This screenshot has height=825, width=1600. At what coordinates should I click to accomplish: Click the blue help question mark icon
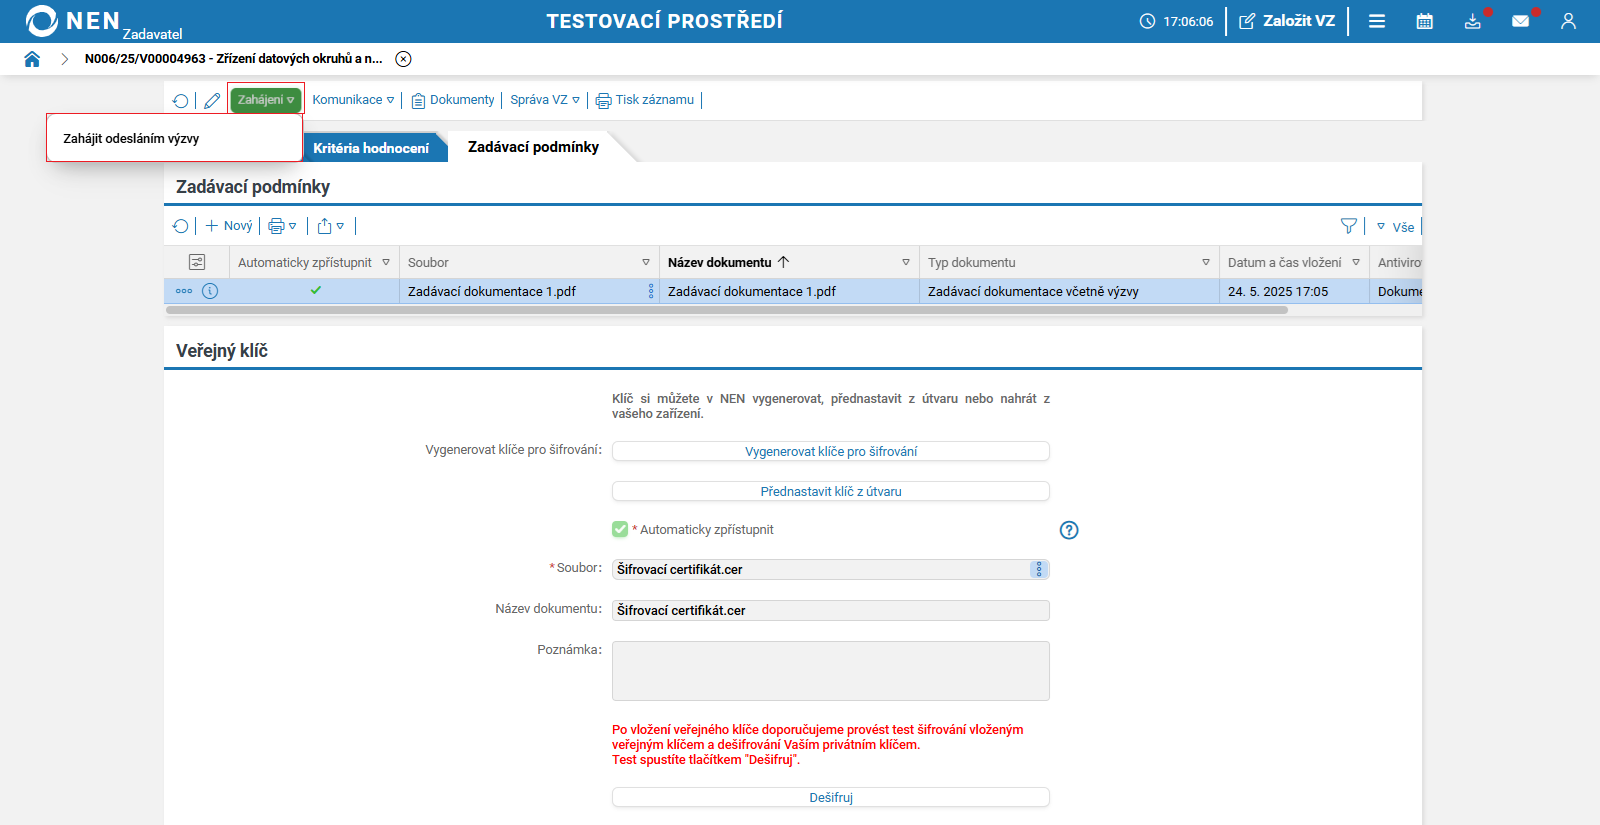tap(1069, 530)
